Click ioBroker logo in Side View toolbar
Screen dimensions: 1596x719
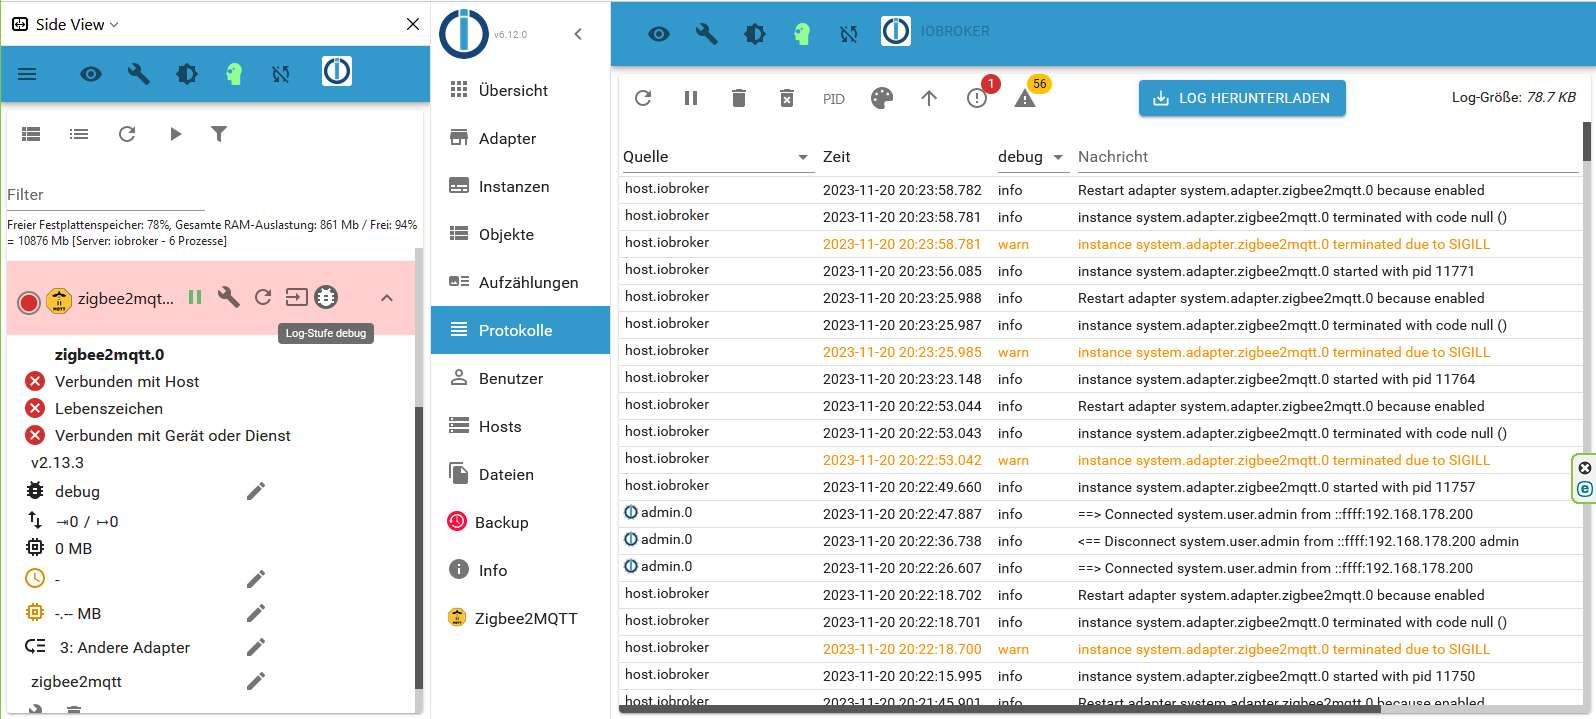(337, 72)
